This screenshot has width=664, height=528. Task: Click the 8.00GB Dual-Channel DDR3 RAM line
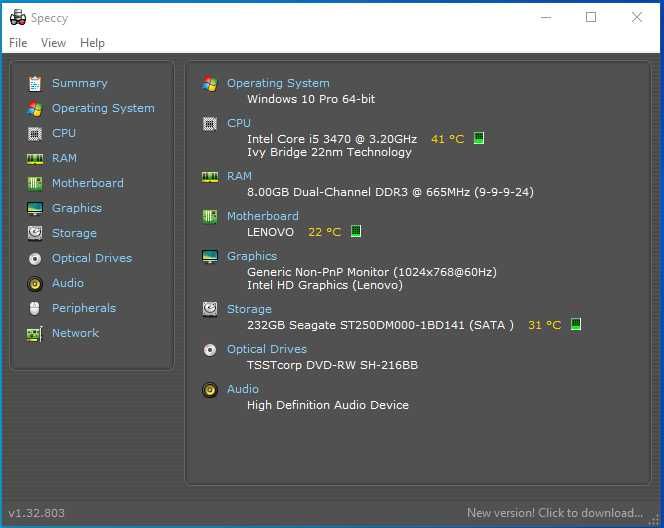(390, 192)
